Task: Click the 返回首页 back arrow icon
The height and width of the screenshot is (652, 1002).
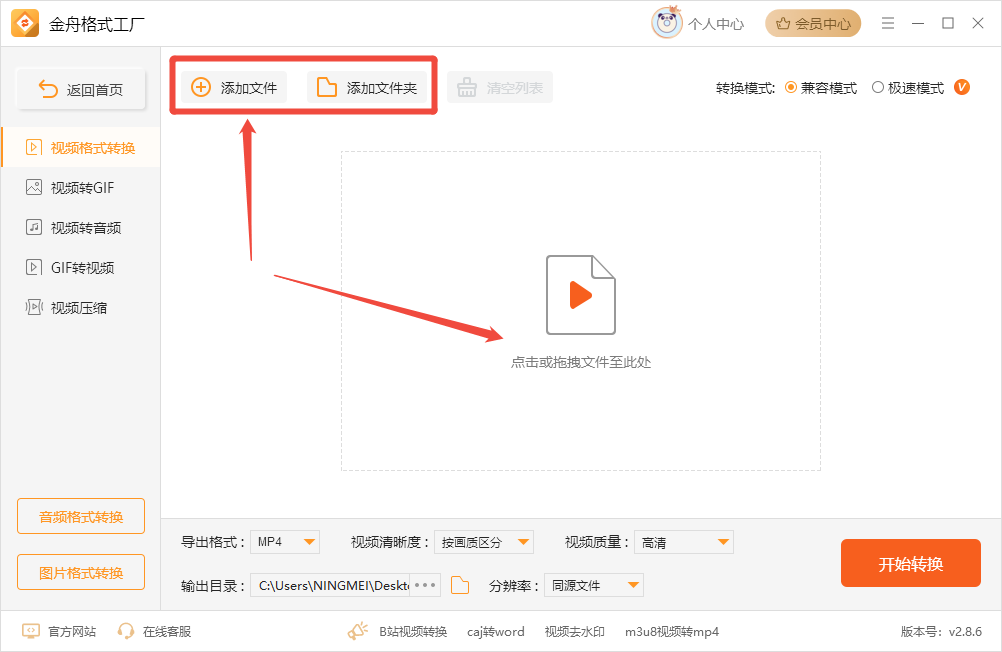Action: point(48,89)
